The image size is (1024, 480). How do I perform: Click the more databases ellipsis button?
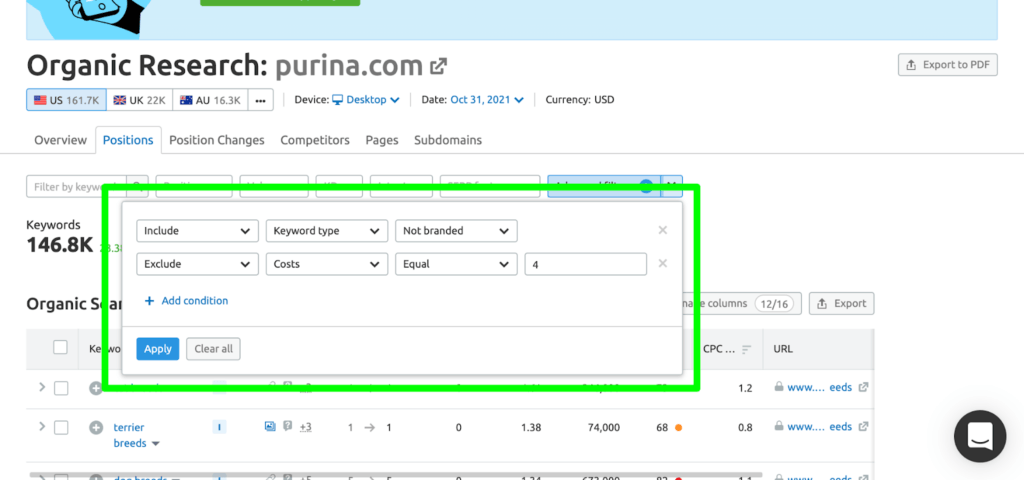tap(260, 100)
